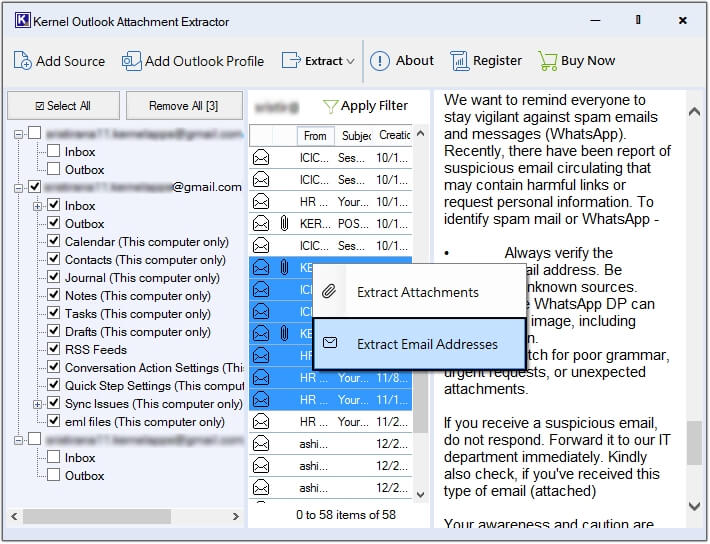This screenshot has height=544, width=710.
Task: Click envelope icon of the KER... POS... email row
Action: coord(261,223)
